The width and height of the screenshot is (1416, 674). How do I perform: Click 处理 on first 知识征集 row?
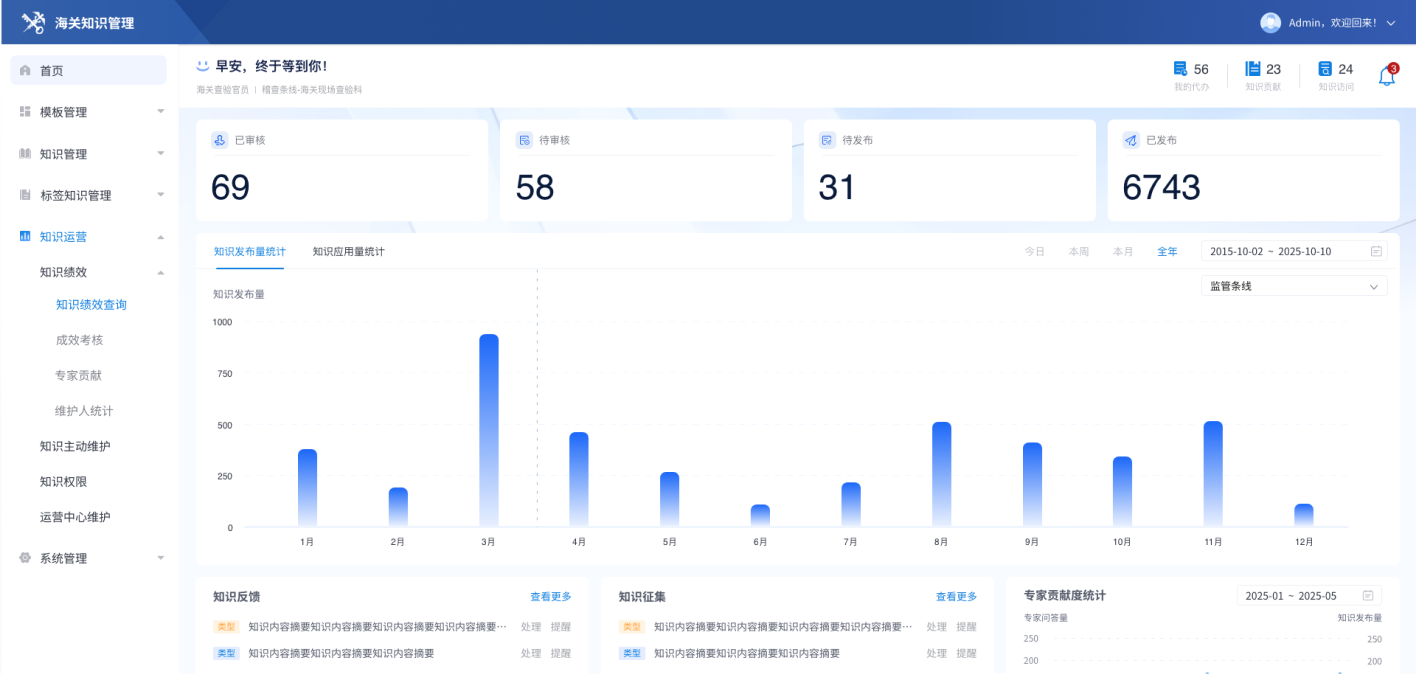click(x=936, y=627)
